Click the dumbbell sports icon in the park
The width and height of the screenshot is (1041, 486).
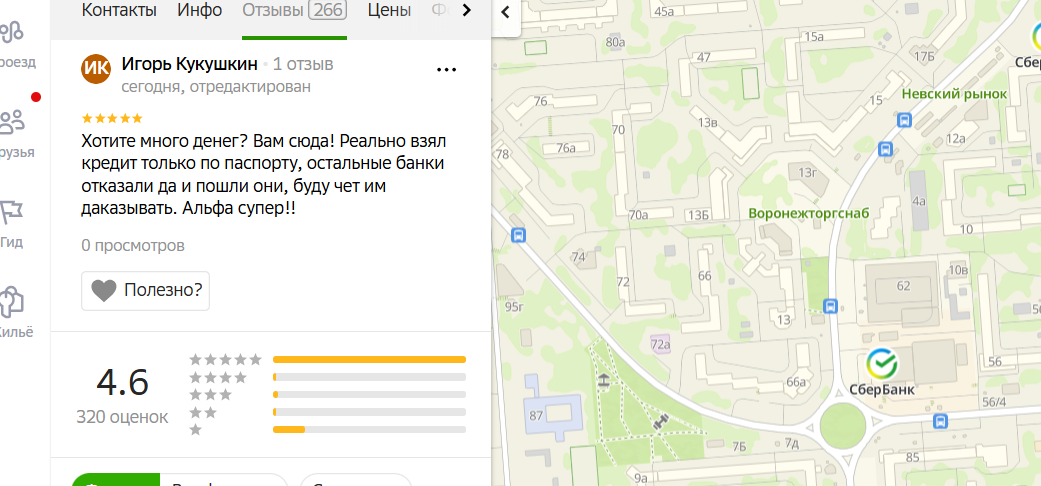(x=661, y=422)
